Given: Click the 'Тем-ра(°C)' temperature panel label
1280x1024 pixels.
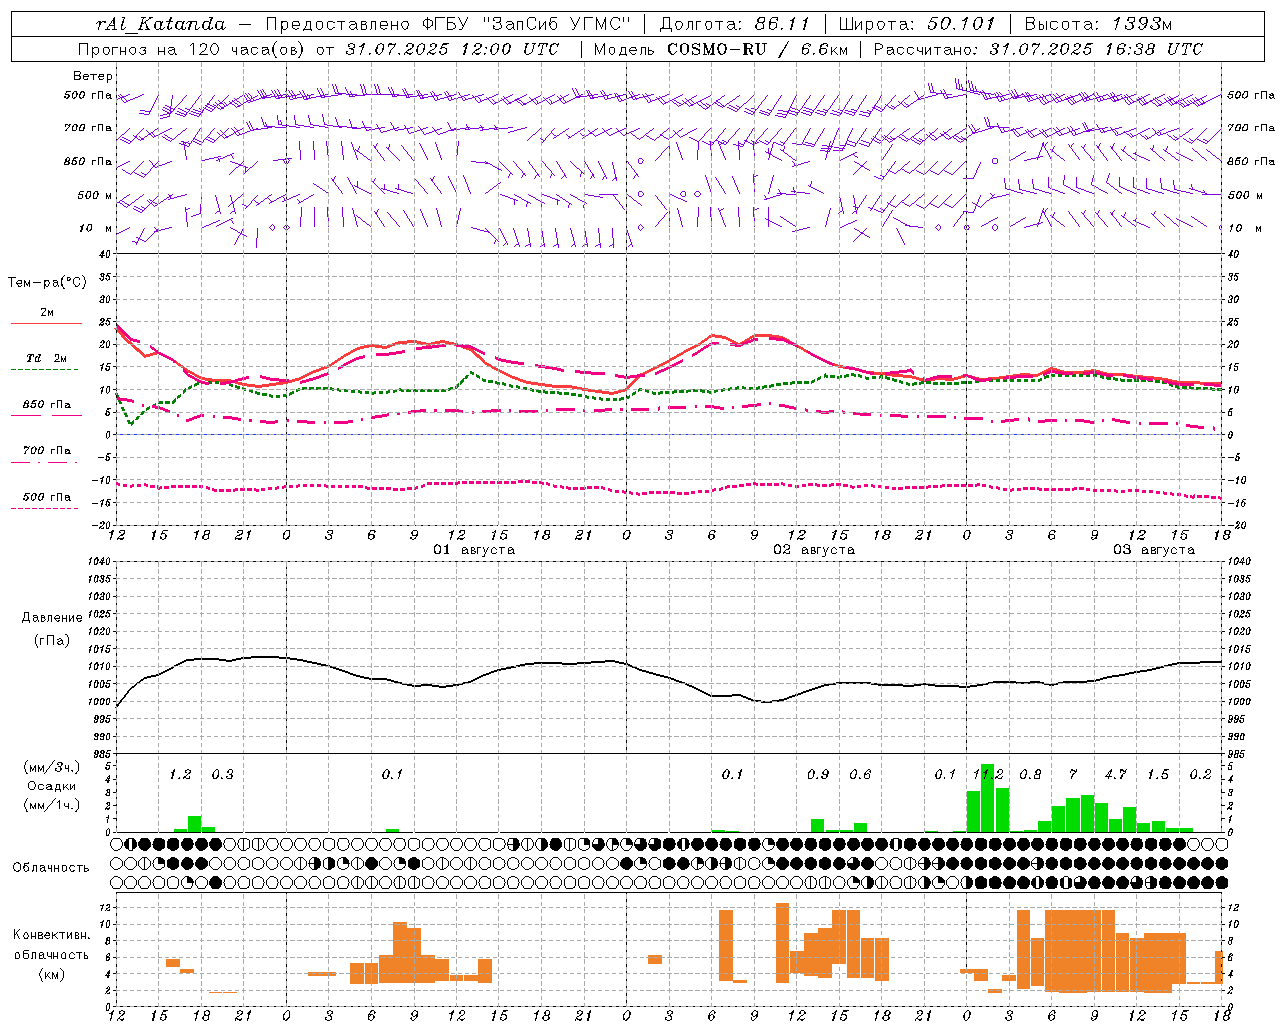Looking at the screenshot, I should (x=47, y=283).
